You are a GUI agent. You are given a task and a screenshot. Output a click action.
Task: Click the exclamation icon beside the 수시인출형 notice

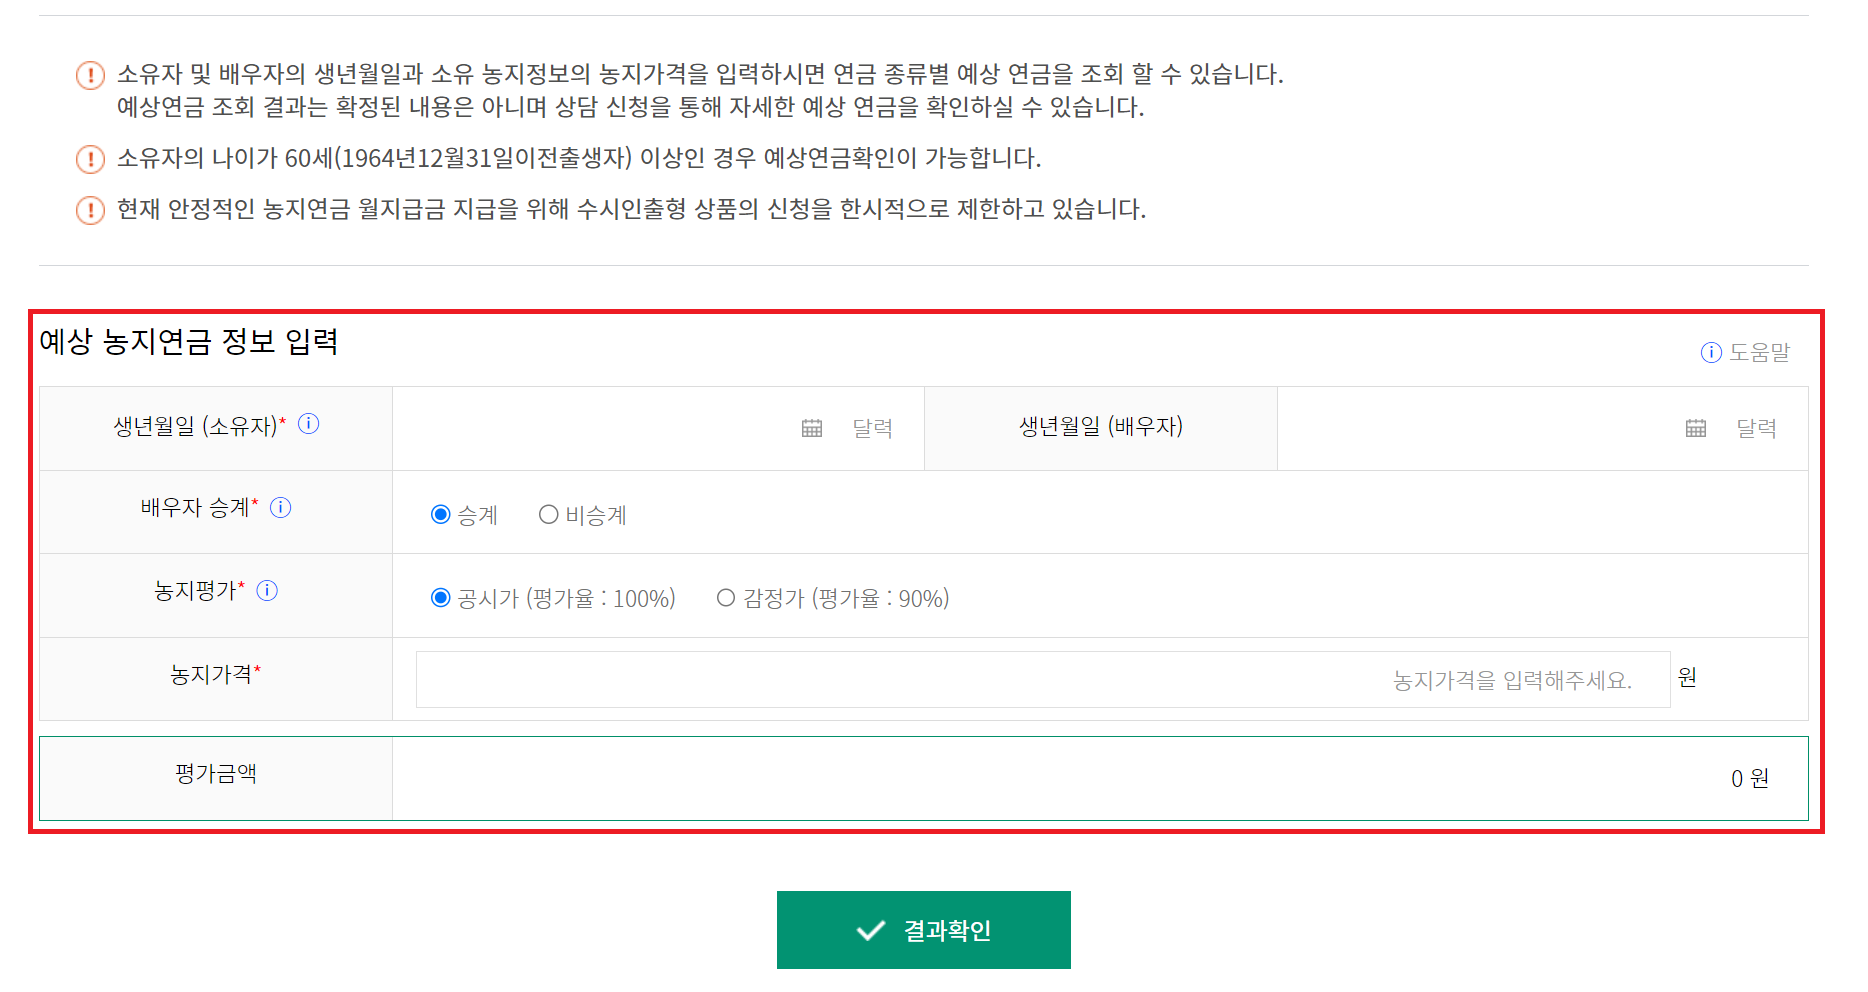pos(90,210)
